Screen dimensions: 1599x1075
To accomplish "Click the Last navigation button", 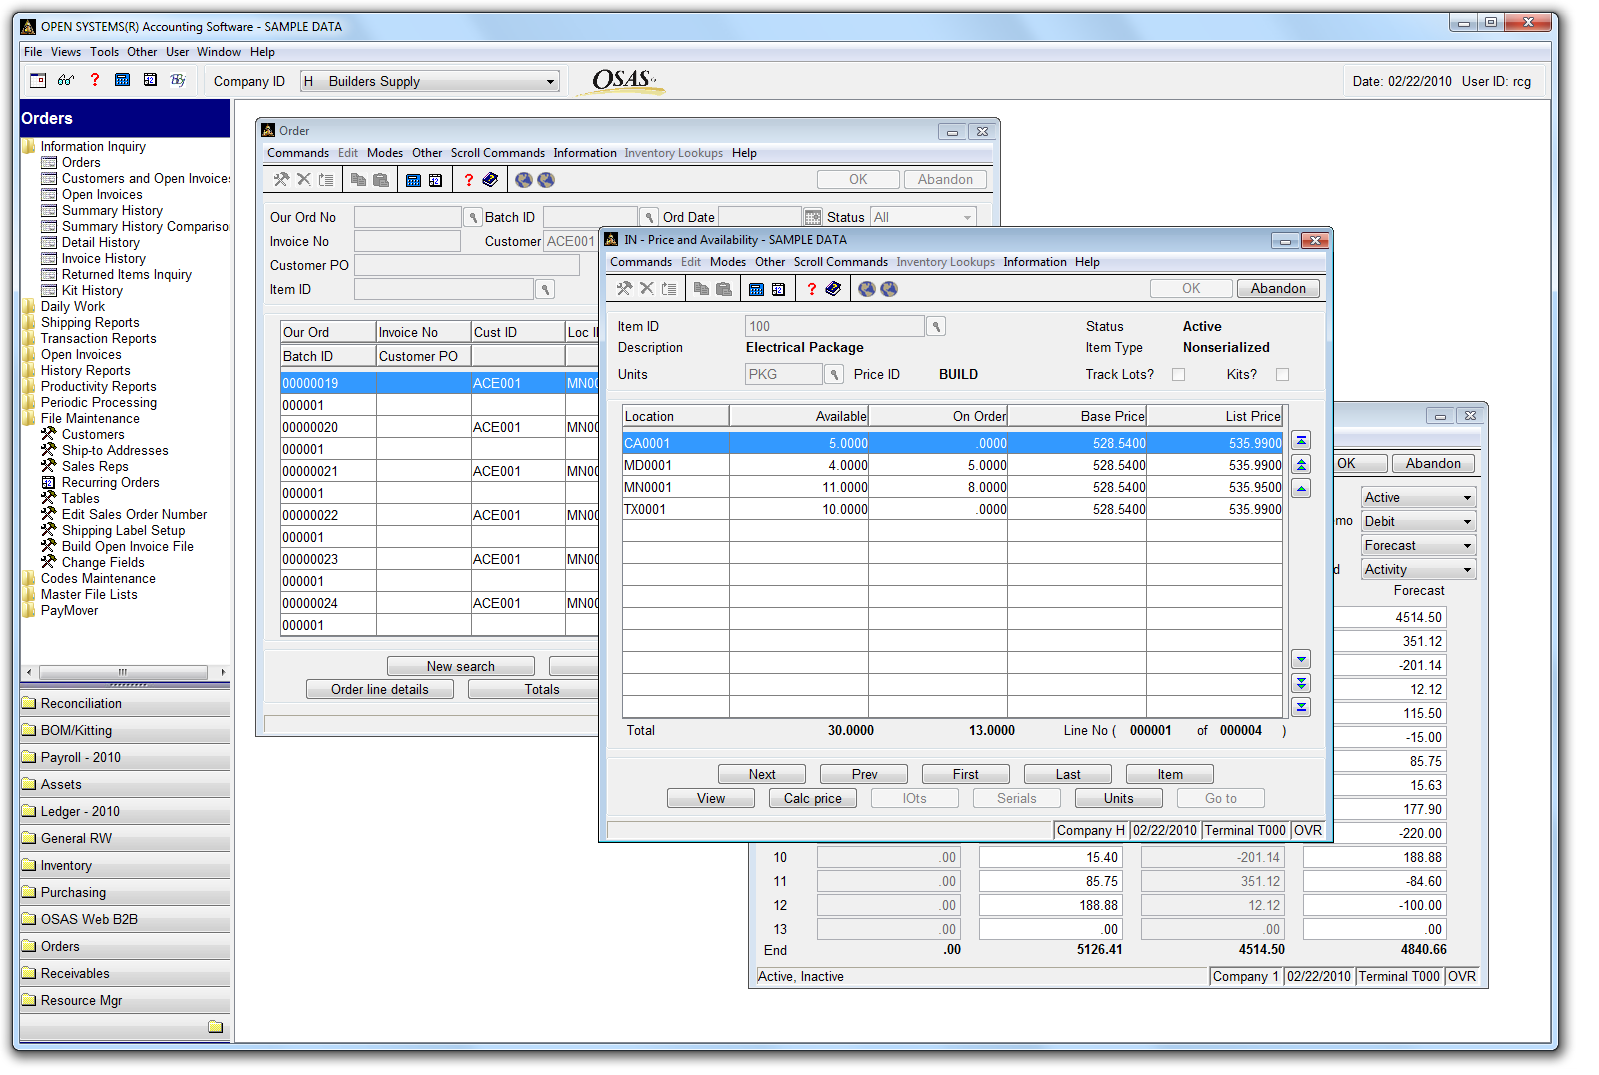I will 1068,774.
